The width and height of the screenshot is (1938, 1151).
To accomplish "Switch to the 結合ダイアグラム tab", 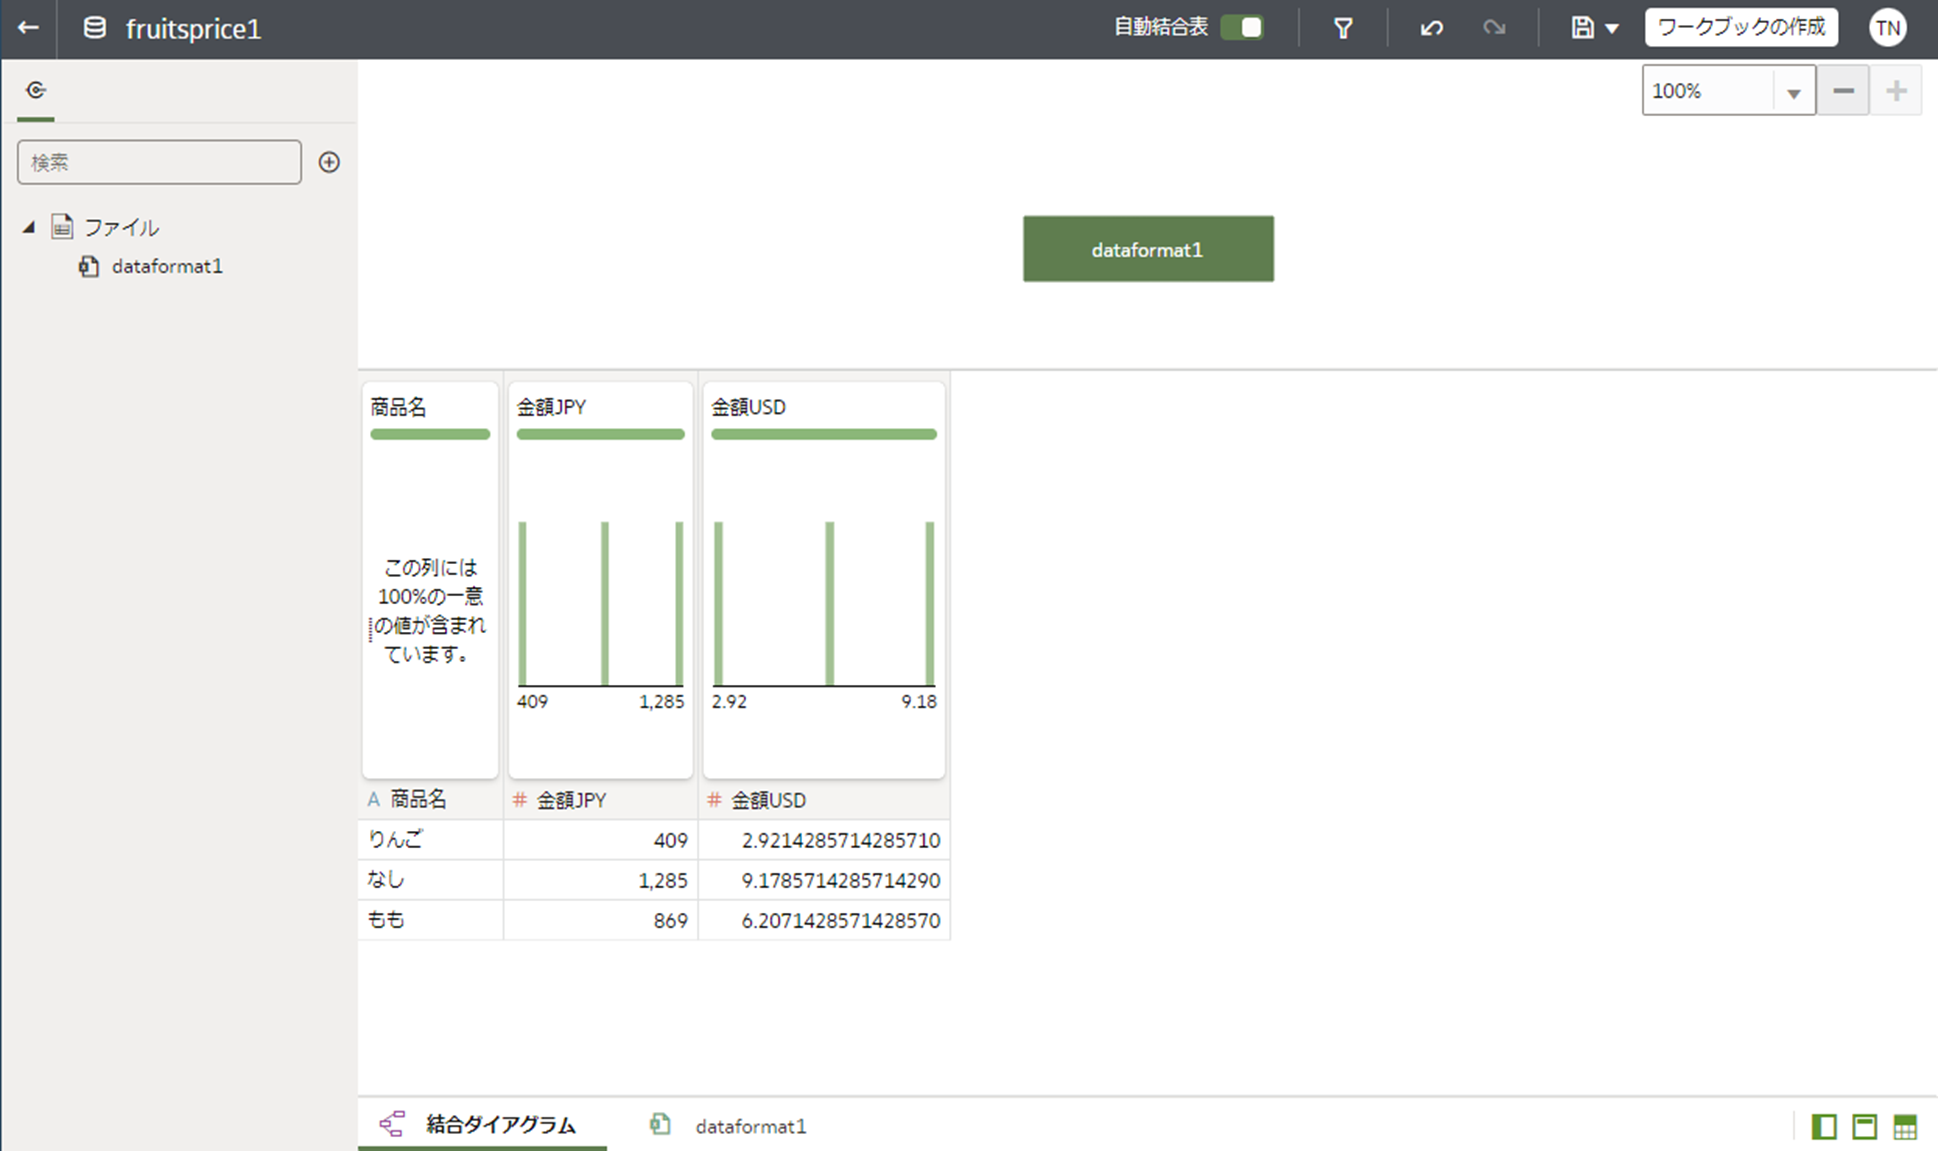I will click(x=482, y=1125).
